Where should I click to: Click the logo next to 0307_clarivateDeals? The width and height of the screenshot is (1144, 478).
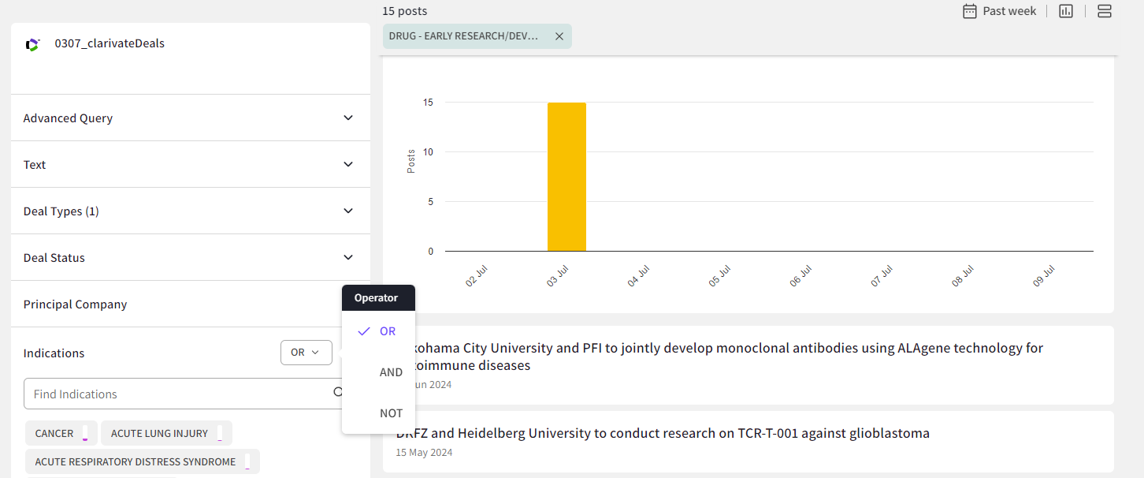(x=32, y=44)
